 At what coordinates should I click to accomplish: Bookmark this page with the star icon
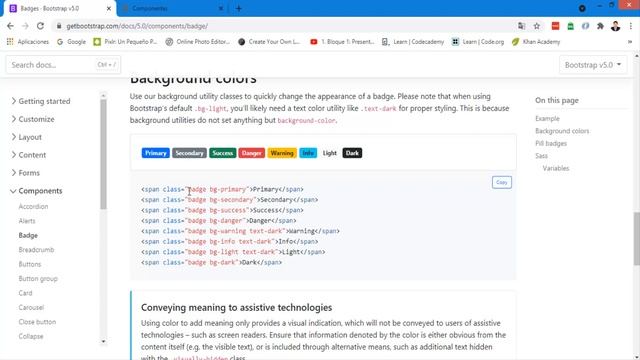pos(537,26)
